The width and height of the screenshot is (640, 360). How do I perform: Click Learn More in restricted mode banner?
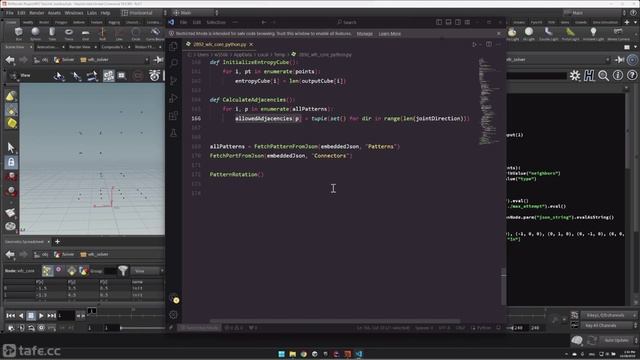[x=389, y=34]
